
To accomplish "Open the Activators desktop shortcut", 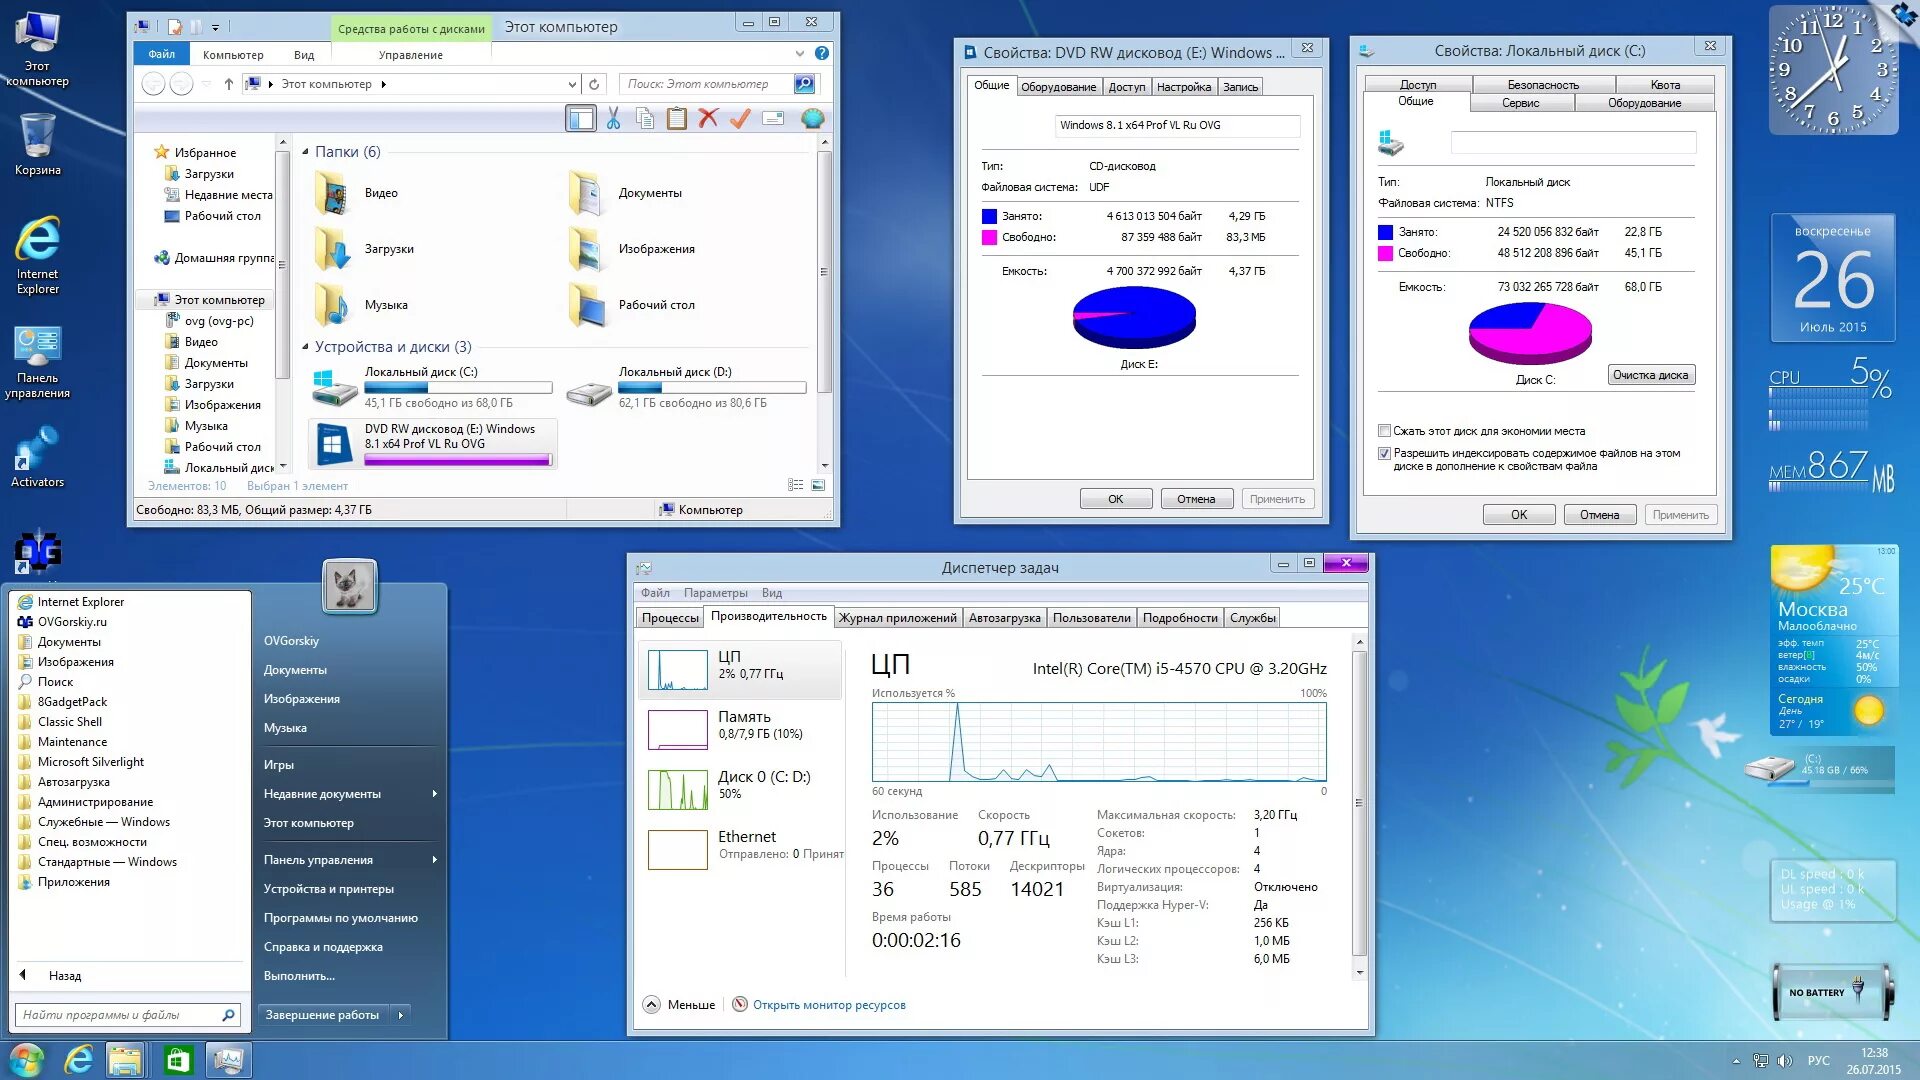I will click(37, 457).
